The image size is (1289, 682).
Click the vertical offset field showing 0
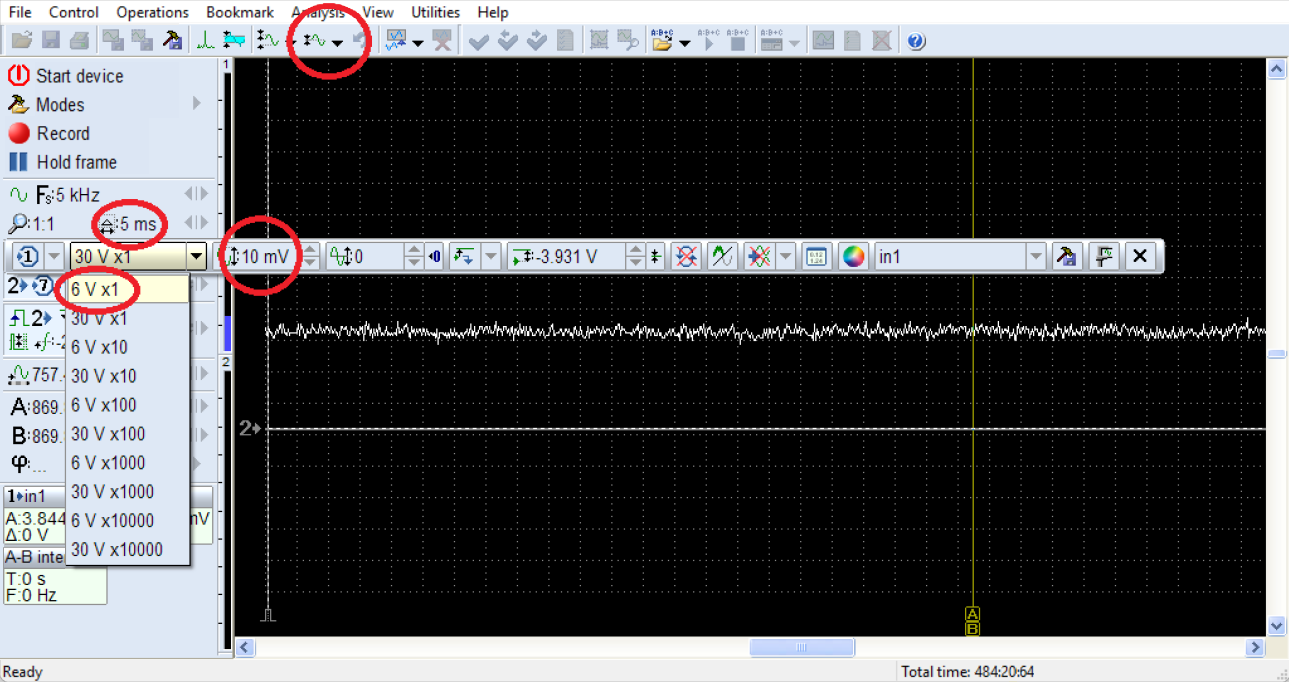pos(365,257)
